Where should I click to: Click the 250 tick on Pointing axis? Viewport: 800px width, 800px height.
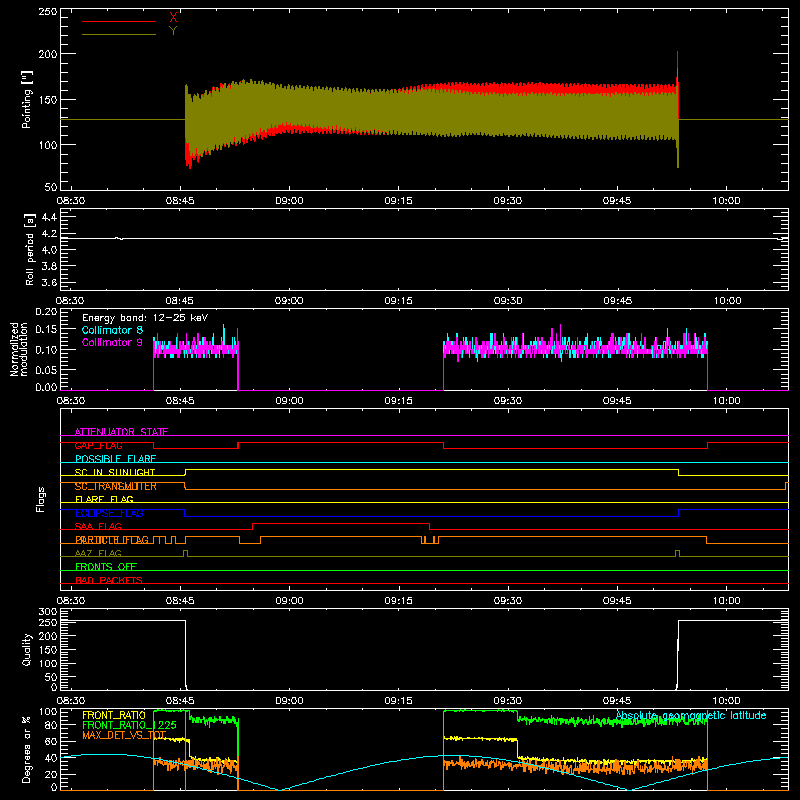pyautogui.click(x=48, y=12)
